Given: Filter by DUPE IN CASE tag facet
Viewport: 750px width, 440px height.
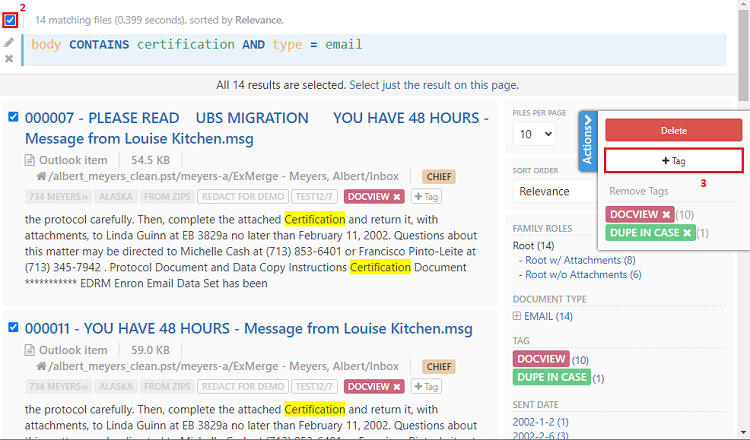Looking at the screenshot, I should 551,377.
